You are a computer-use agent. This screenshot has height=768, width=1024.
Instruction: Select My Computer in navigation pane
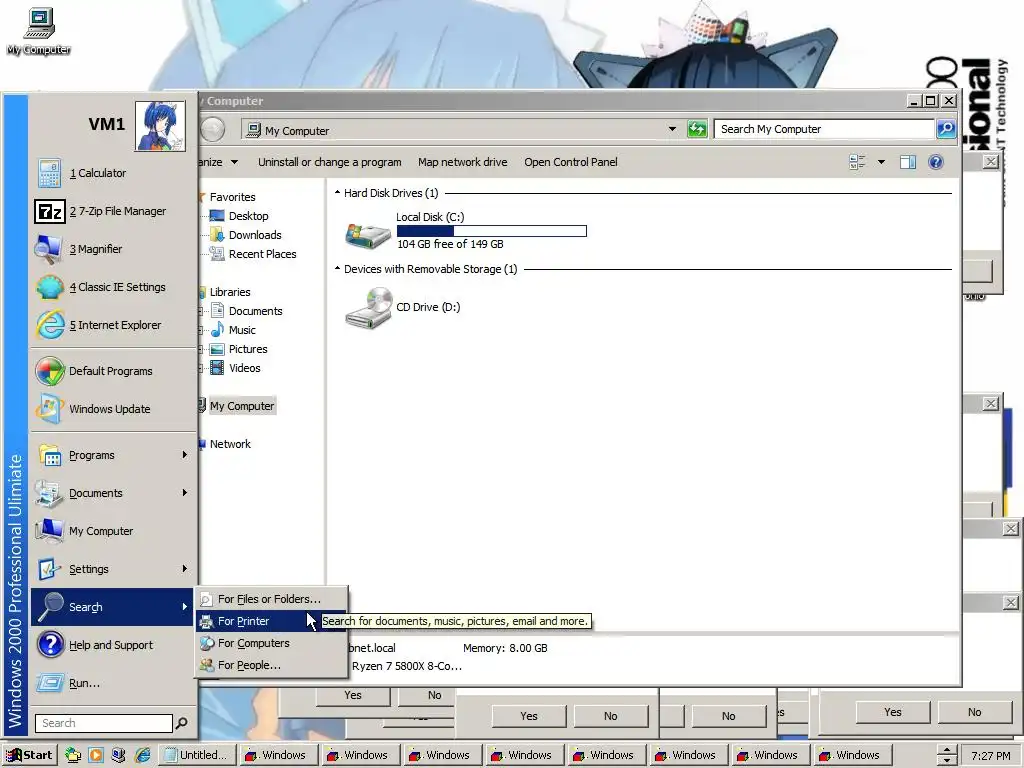242,406
